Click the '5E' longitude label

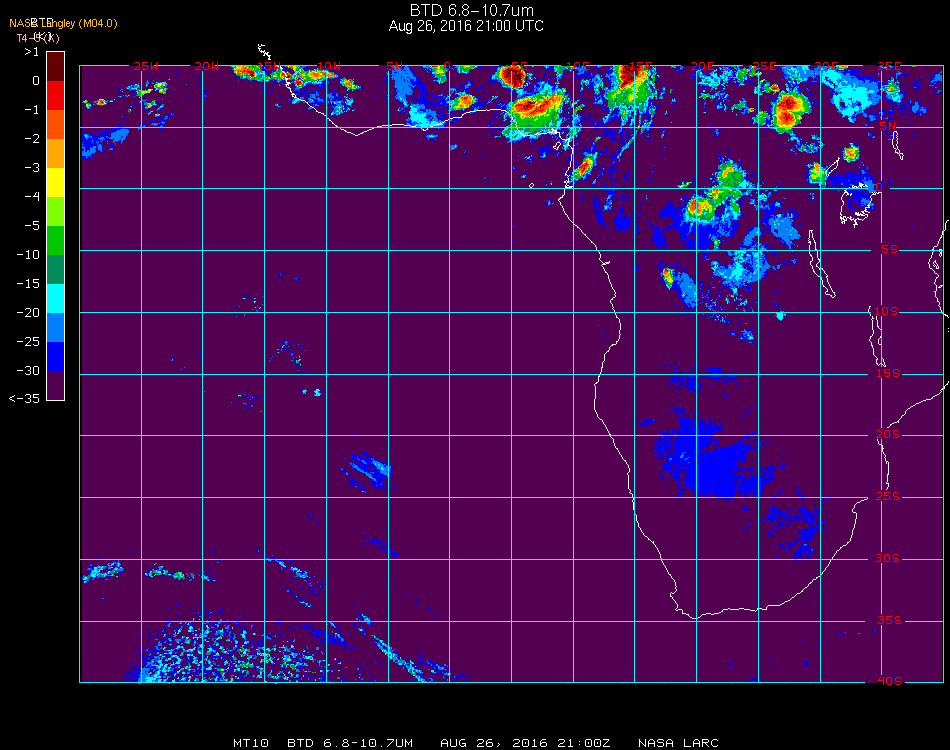519,66
